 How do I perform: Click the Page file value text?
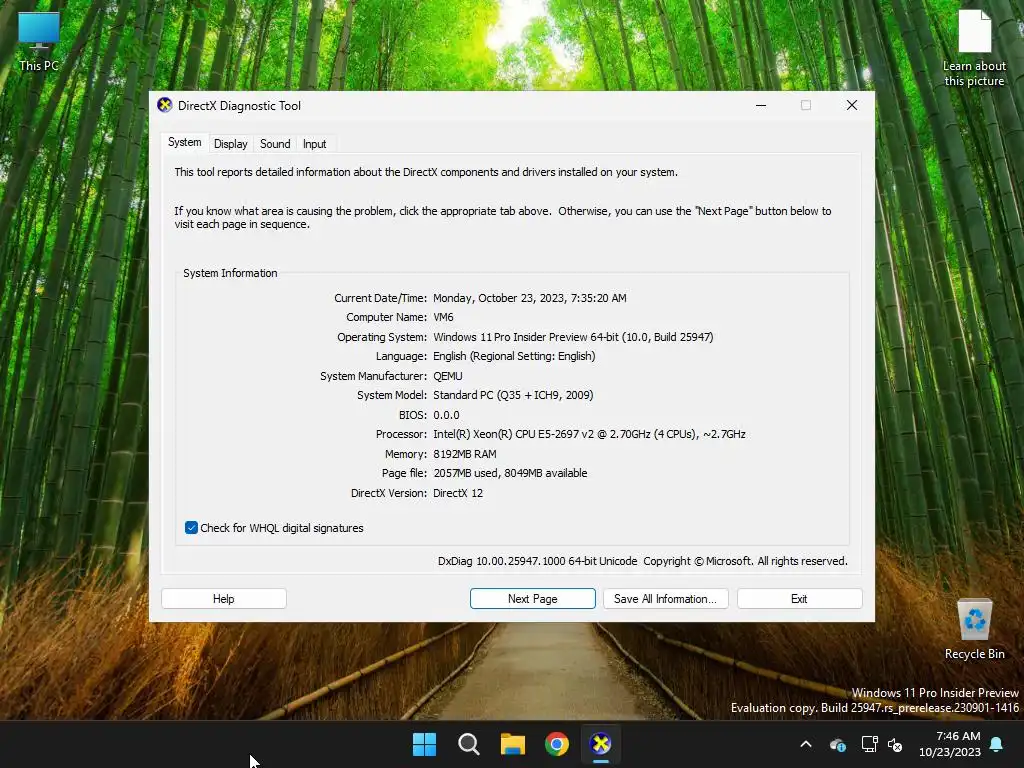(x=510, y=473)
